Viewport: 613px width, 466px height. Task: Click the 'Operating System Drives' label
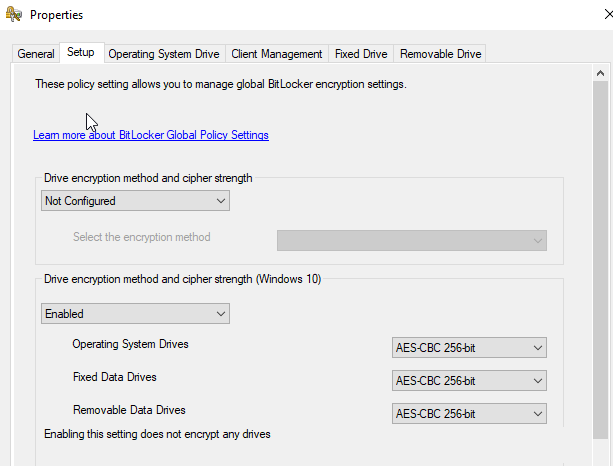pos(130,344)
